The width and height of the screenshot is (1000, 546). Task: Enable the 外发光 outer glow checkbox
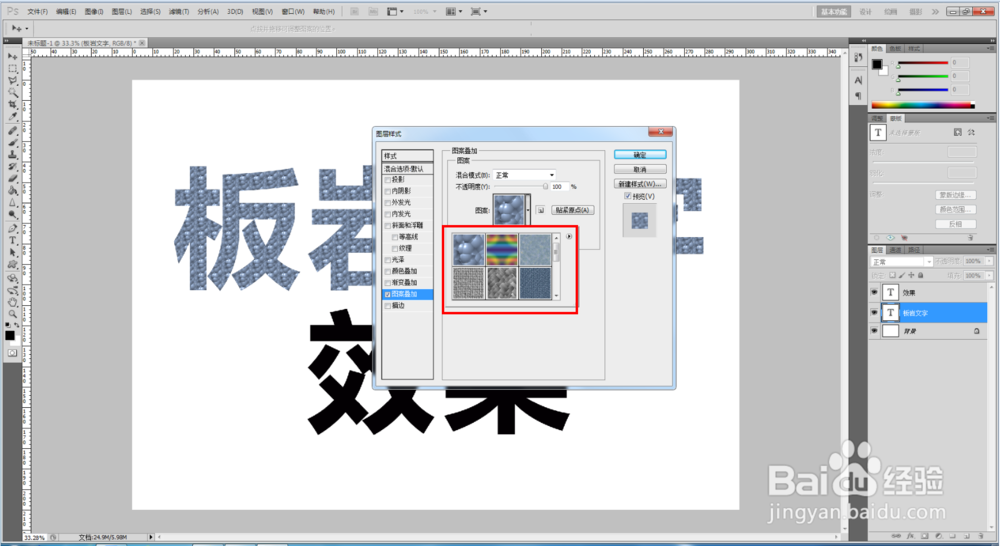(388, 203)
